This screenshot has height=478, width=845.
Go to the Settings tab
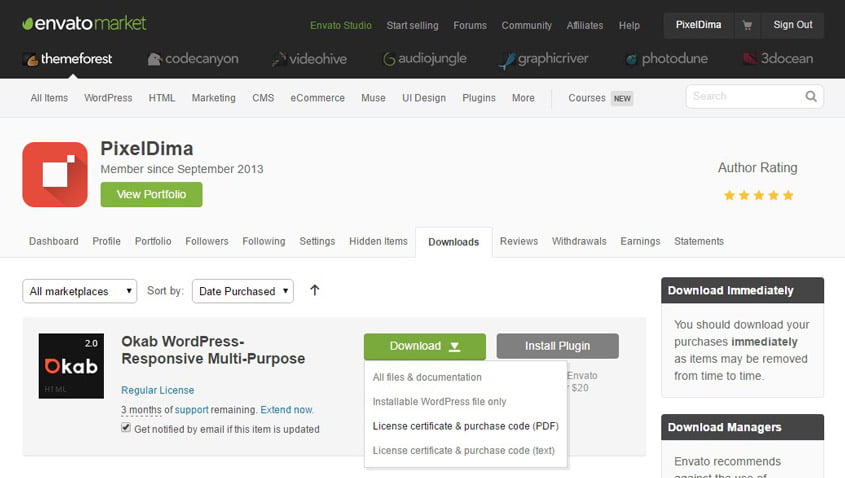tap(317, 241)
